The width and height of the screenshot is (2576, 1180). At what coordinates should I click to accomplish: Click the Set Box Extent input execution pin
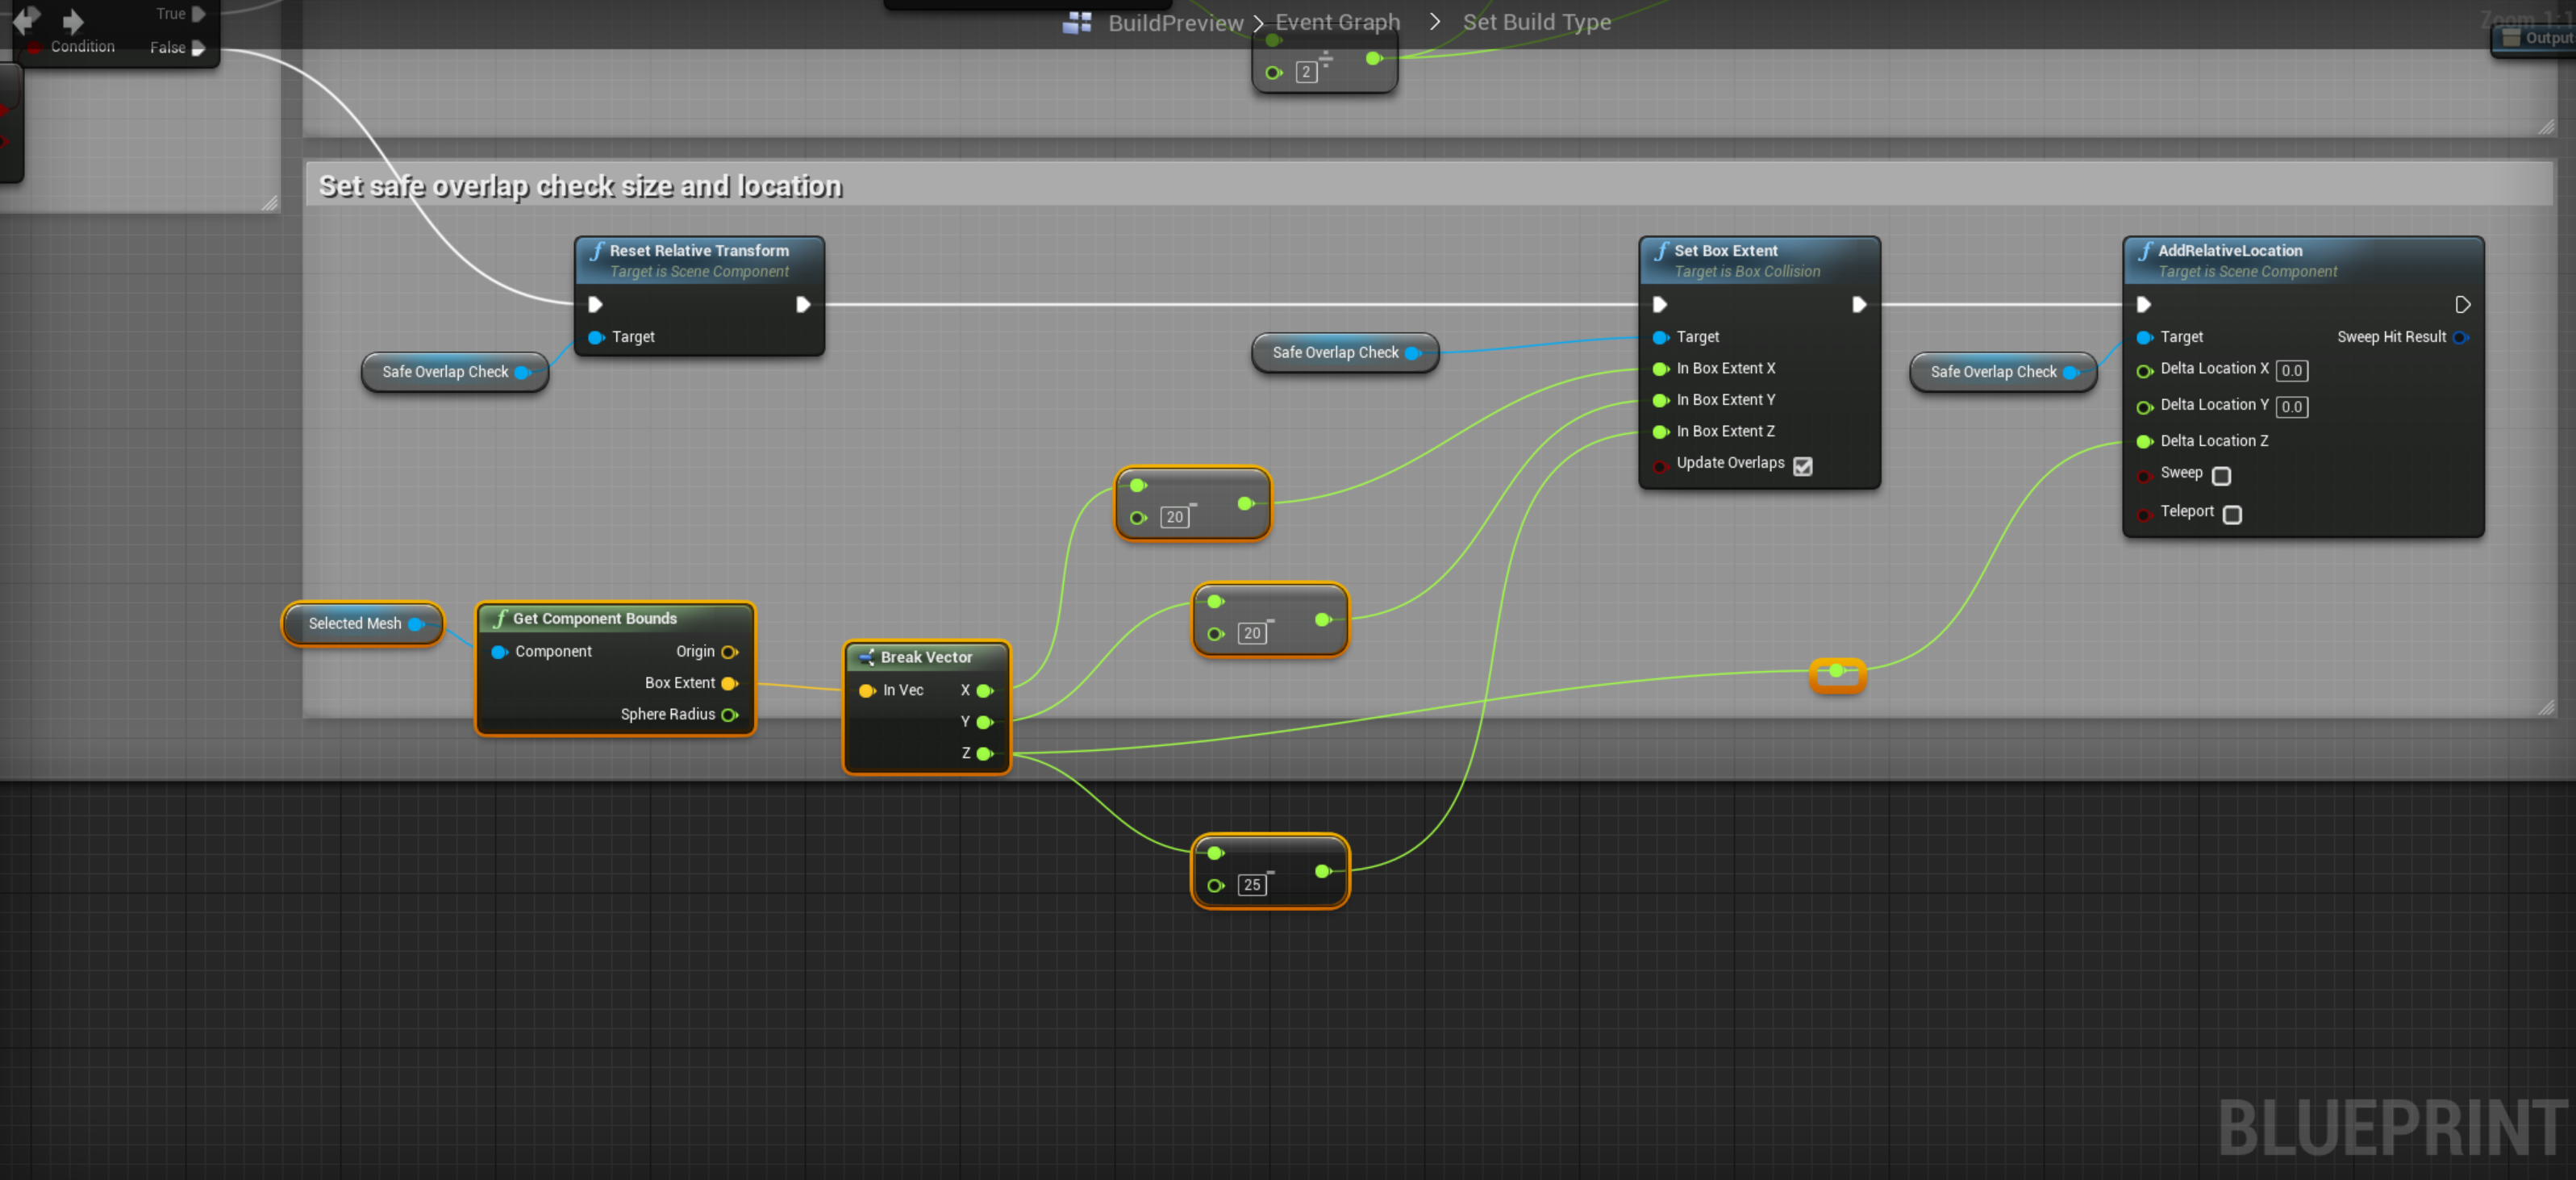tap(1659, 304)
